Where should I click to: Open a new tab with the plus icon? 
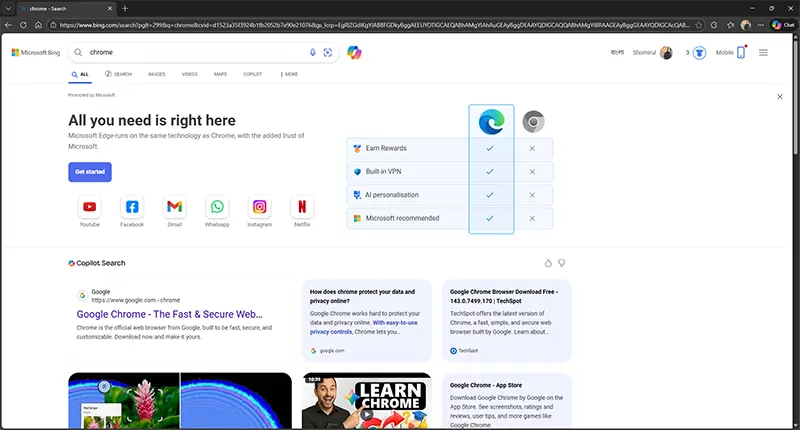(x=125, y=8)
